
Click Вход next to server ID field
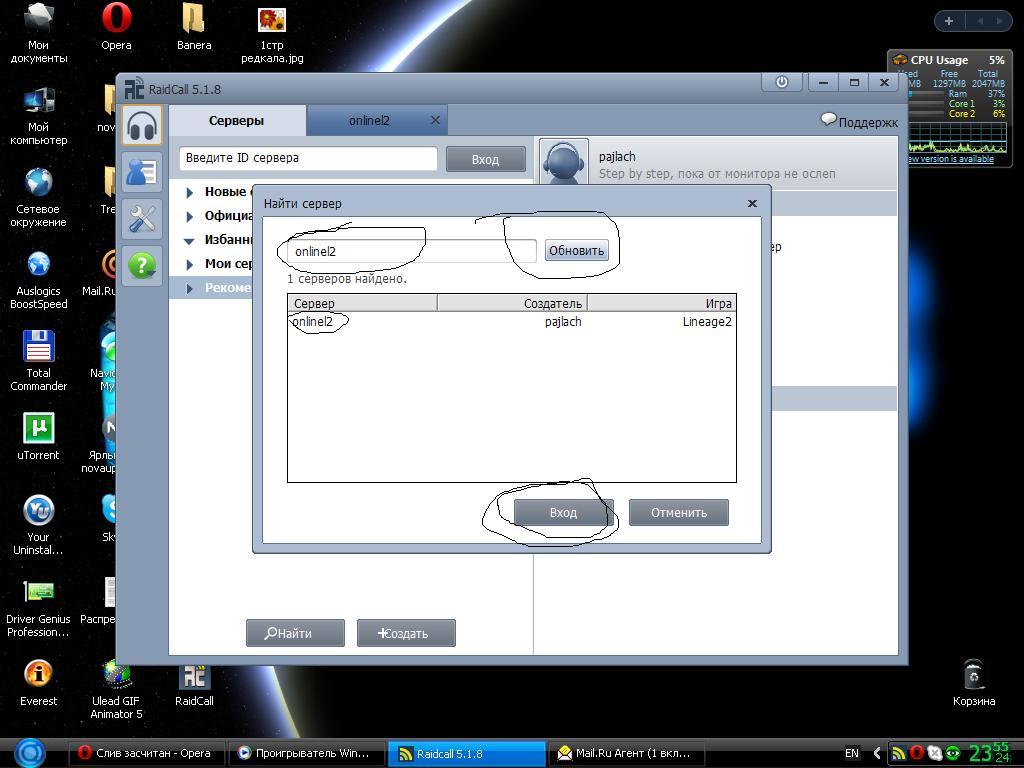485,159
